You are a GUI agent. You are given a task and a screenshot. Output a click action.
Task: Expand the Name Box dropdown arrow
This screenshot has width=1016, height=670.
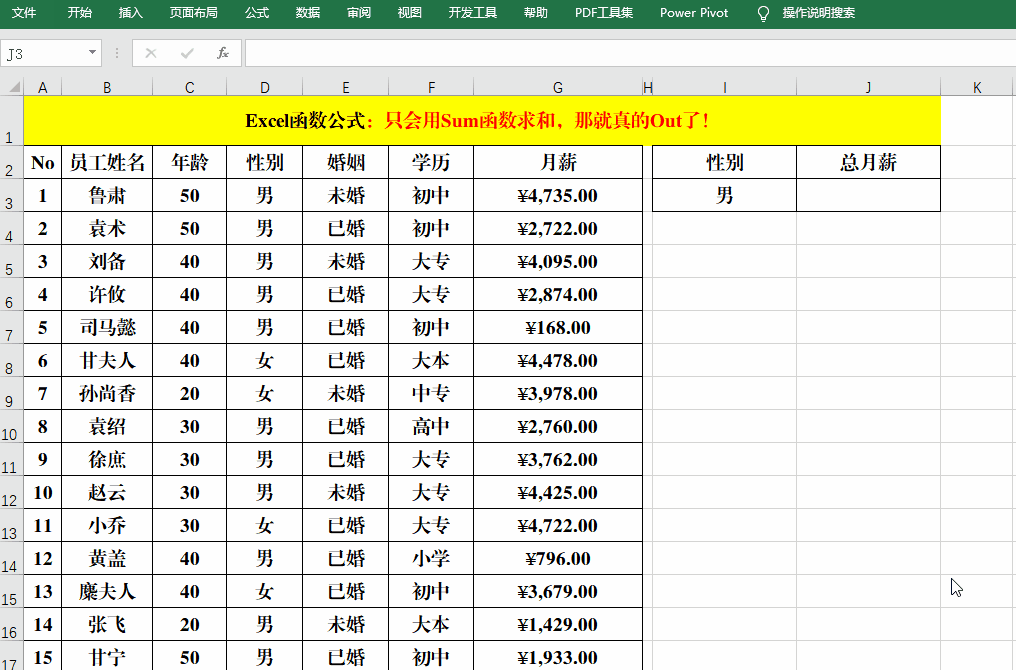pos(93,52)
